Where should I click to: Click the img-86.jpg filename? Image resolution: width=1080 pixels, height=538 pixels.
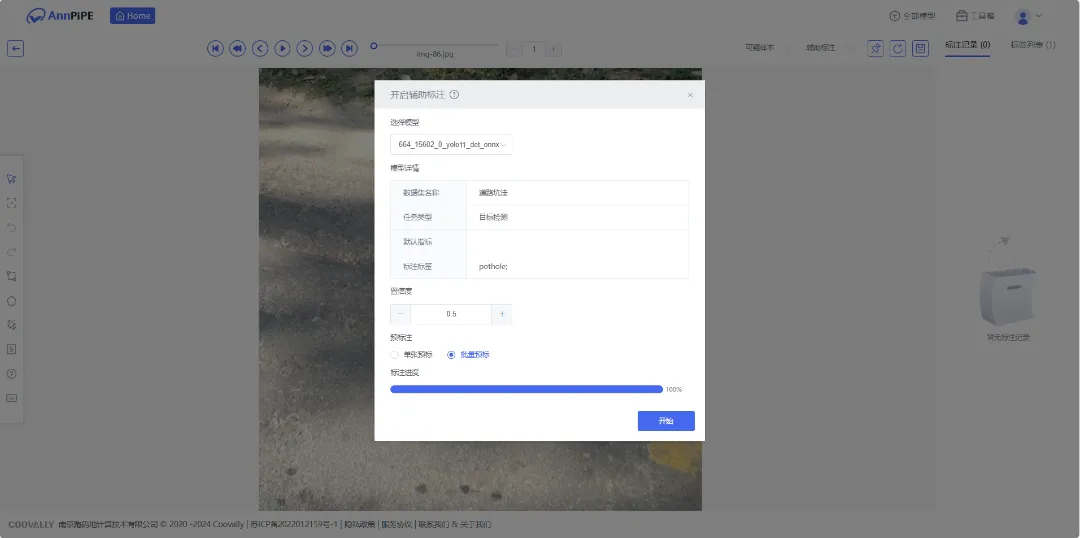pyautogui.click(x=435, y=54)
